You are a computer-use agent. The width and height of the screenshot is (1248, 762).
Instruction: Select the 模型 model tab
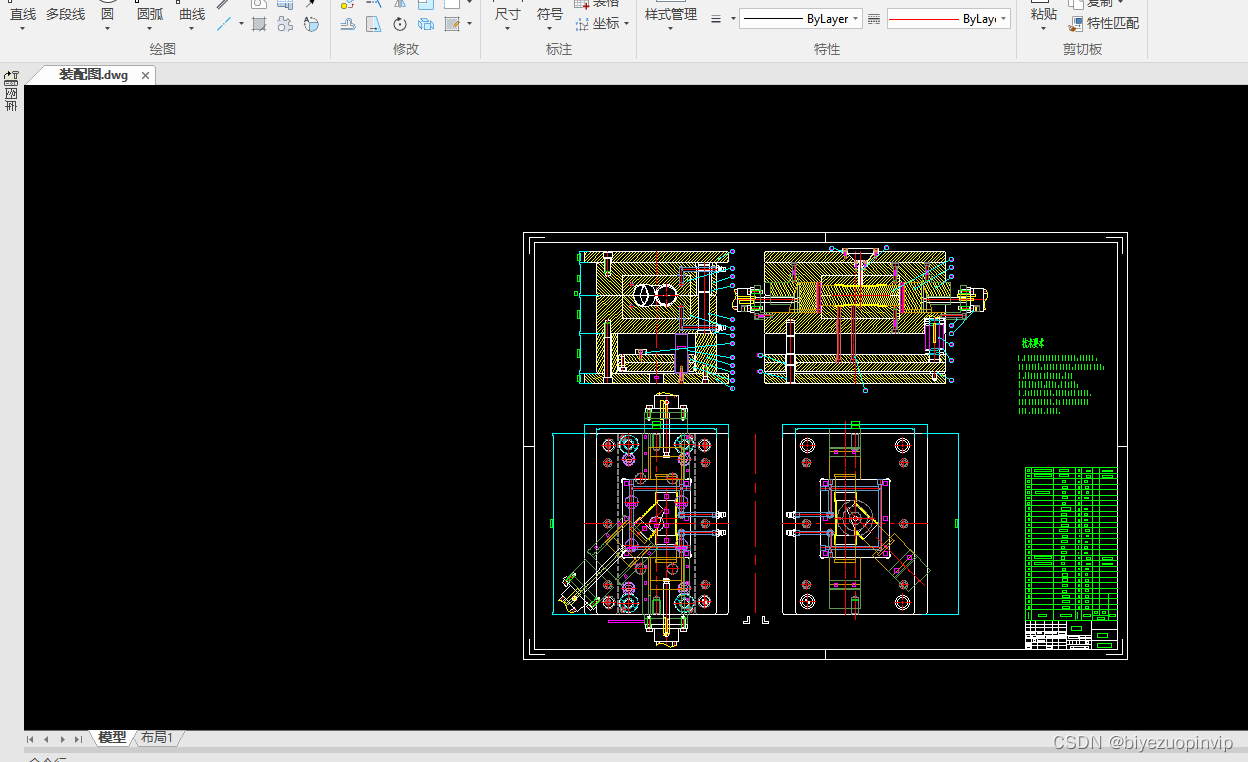(112, 738)
